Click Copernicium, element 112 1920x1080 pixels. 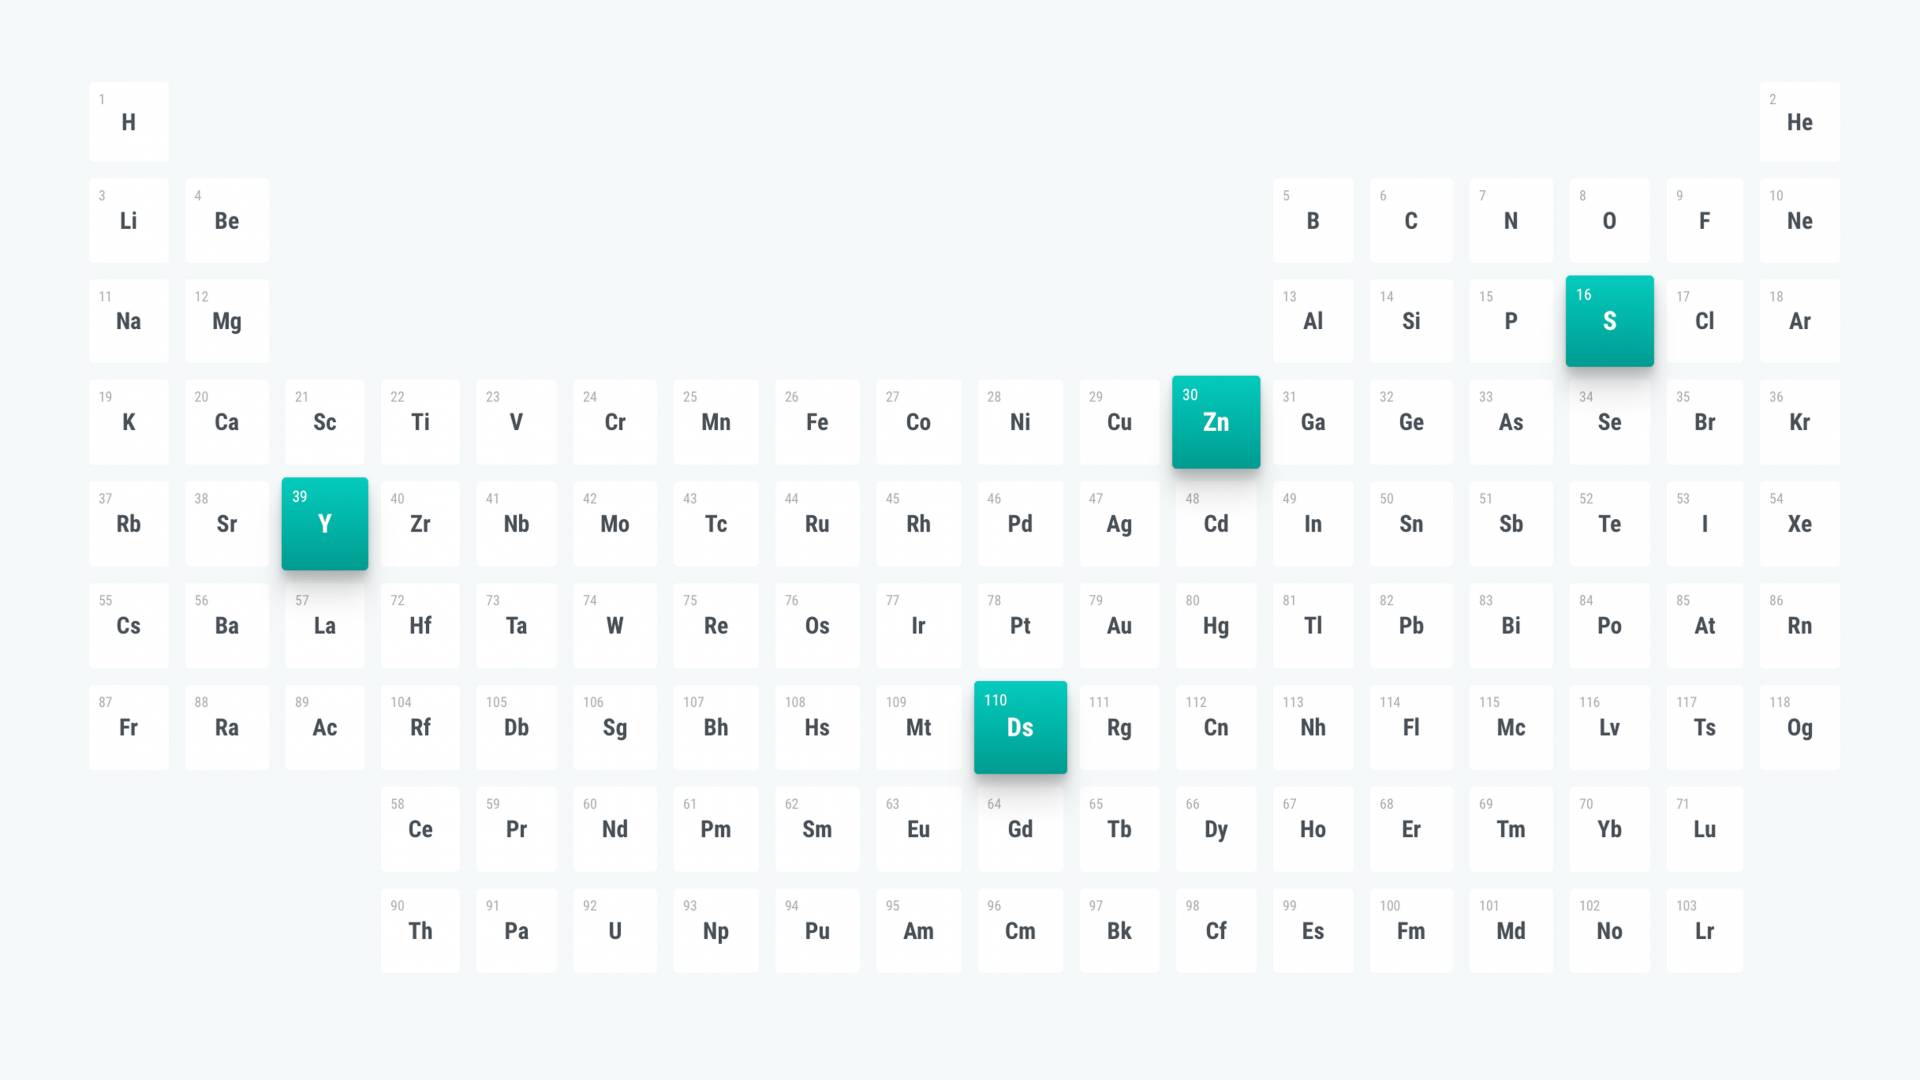pos(1216,727)
